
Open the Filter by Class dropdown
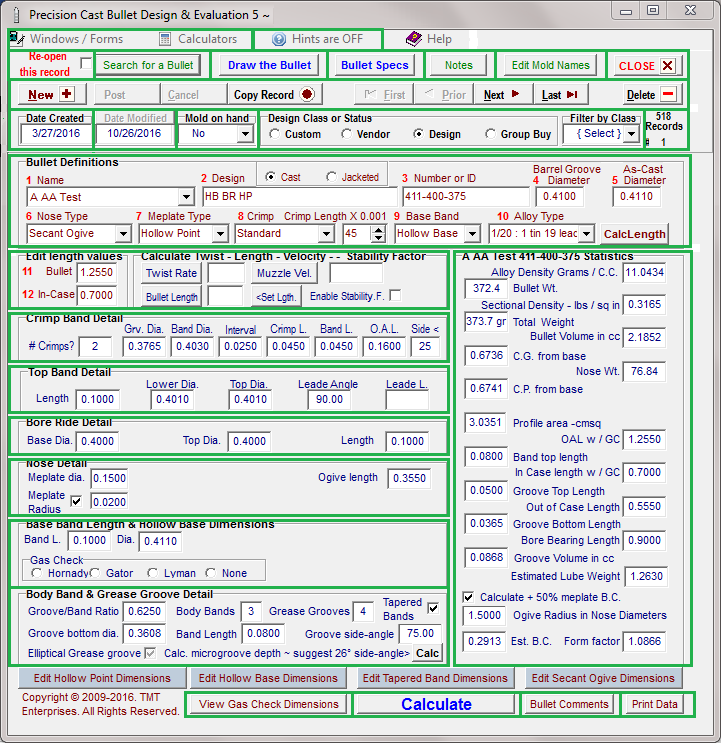tap(631, 134)
